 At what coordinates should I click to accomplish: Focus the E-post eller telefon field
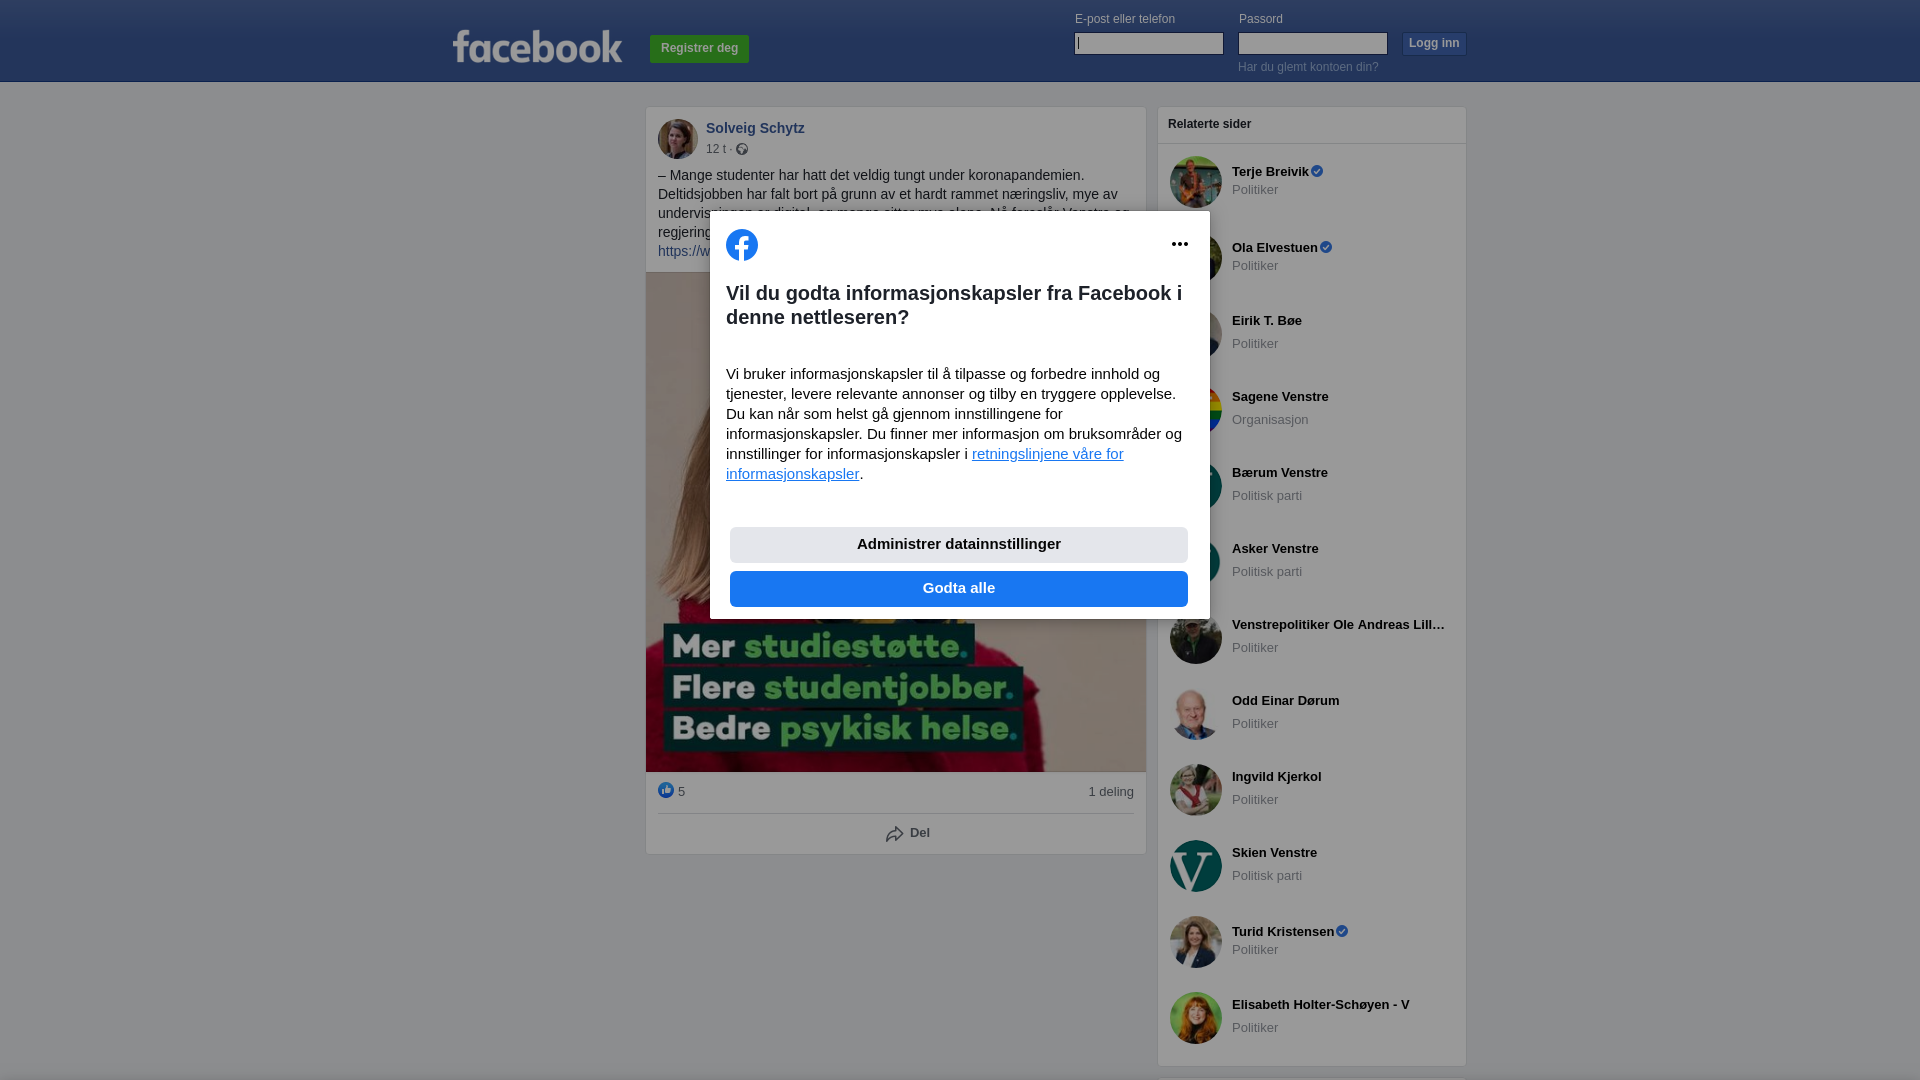click(x=1149, y=43)
